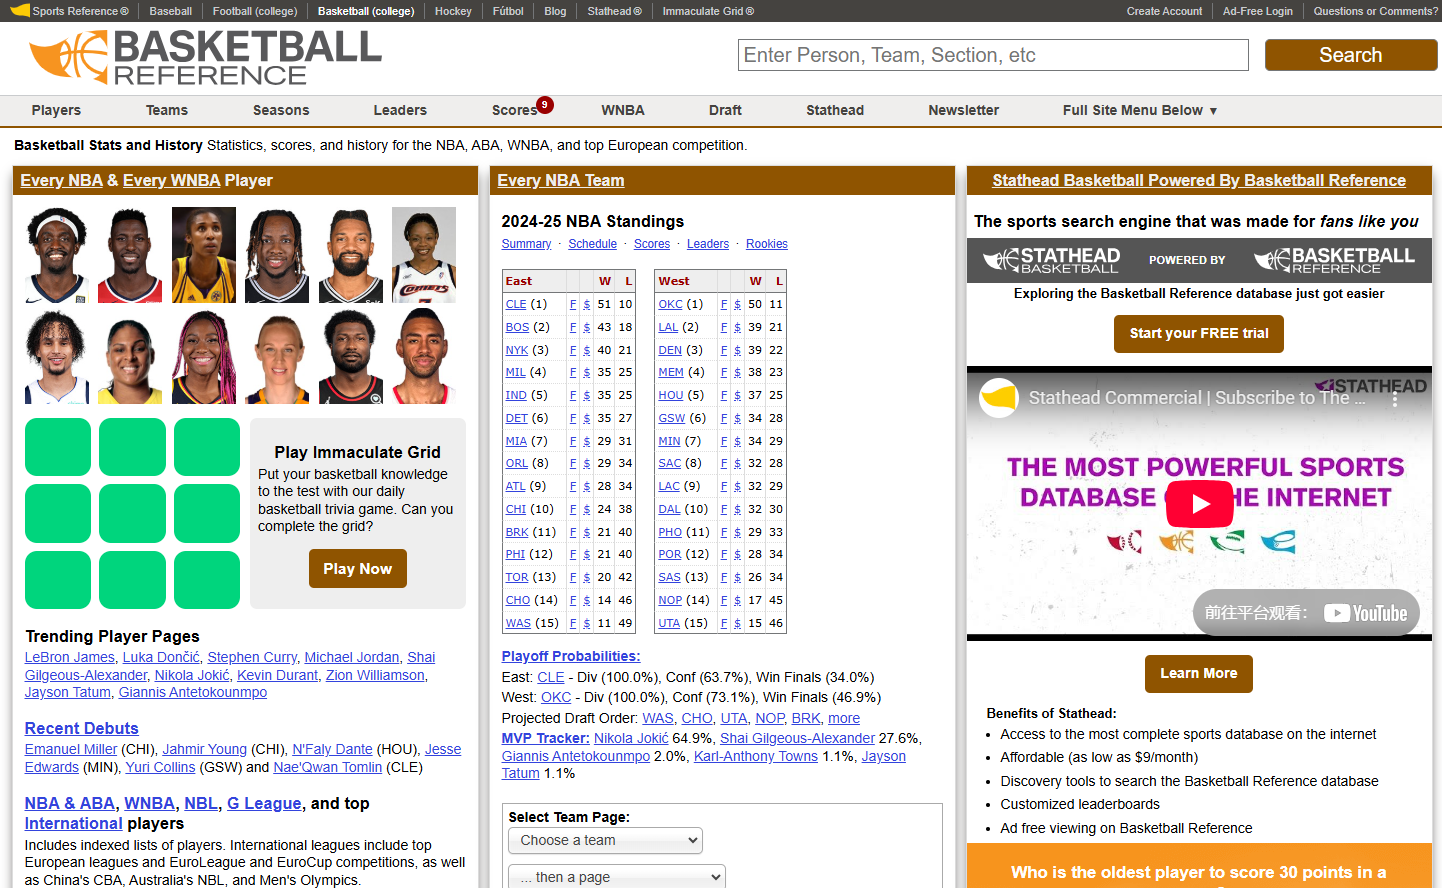Open the video's three-dot options menu

[x=1394, y=398]
